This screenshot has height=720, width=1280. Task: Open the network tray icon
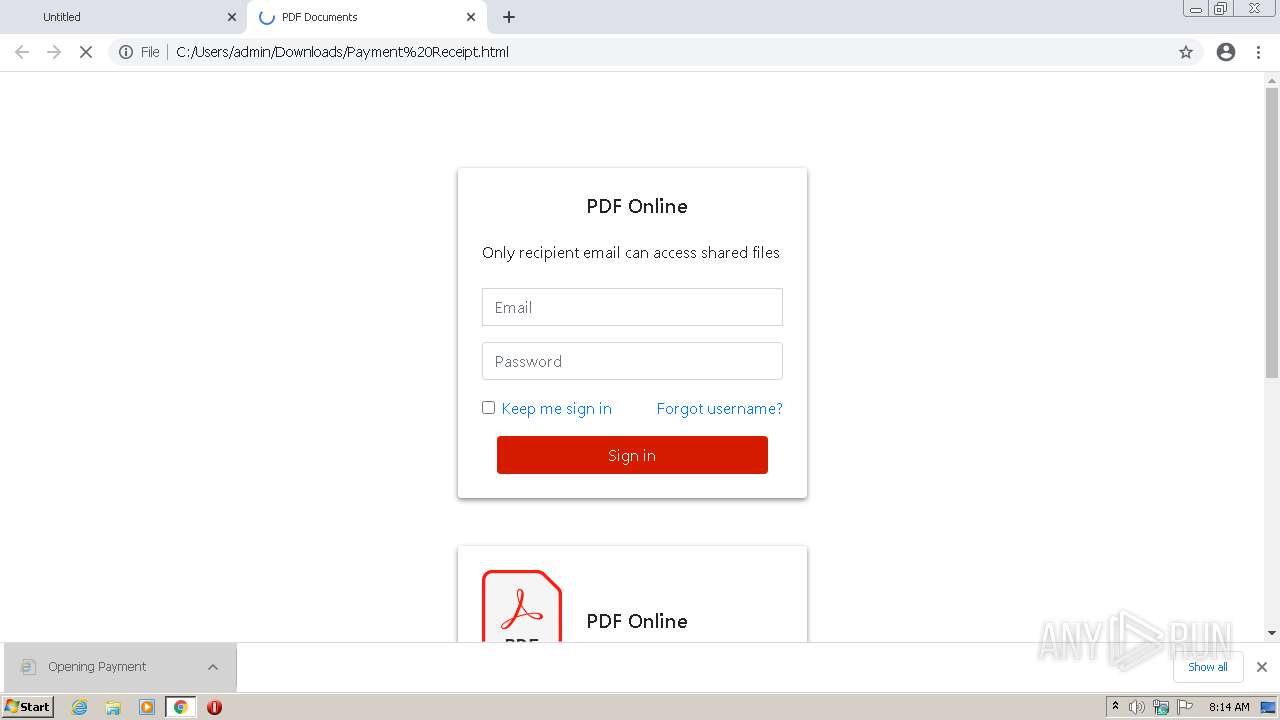1161,707
